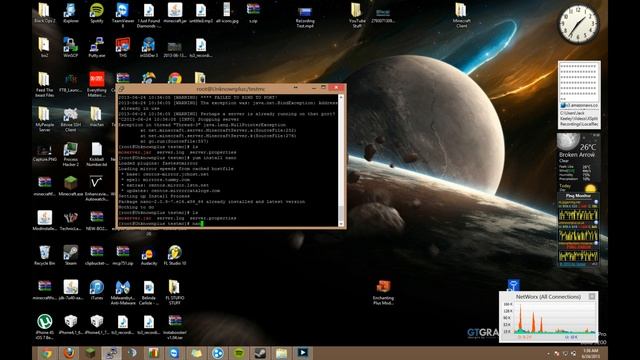
Task: Open the FTB Launcher desktop icon
Action: 71,82
